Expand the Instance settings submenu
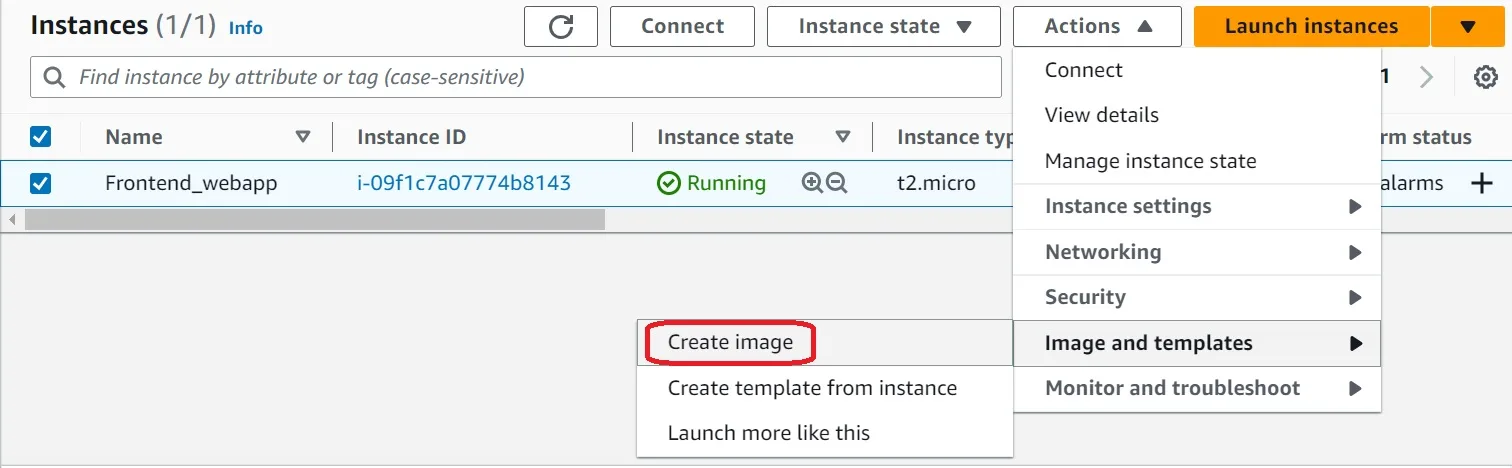The image size is (1512, 468). (1197, 206)
